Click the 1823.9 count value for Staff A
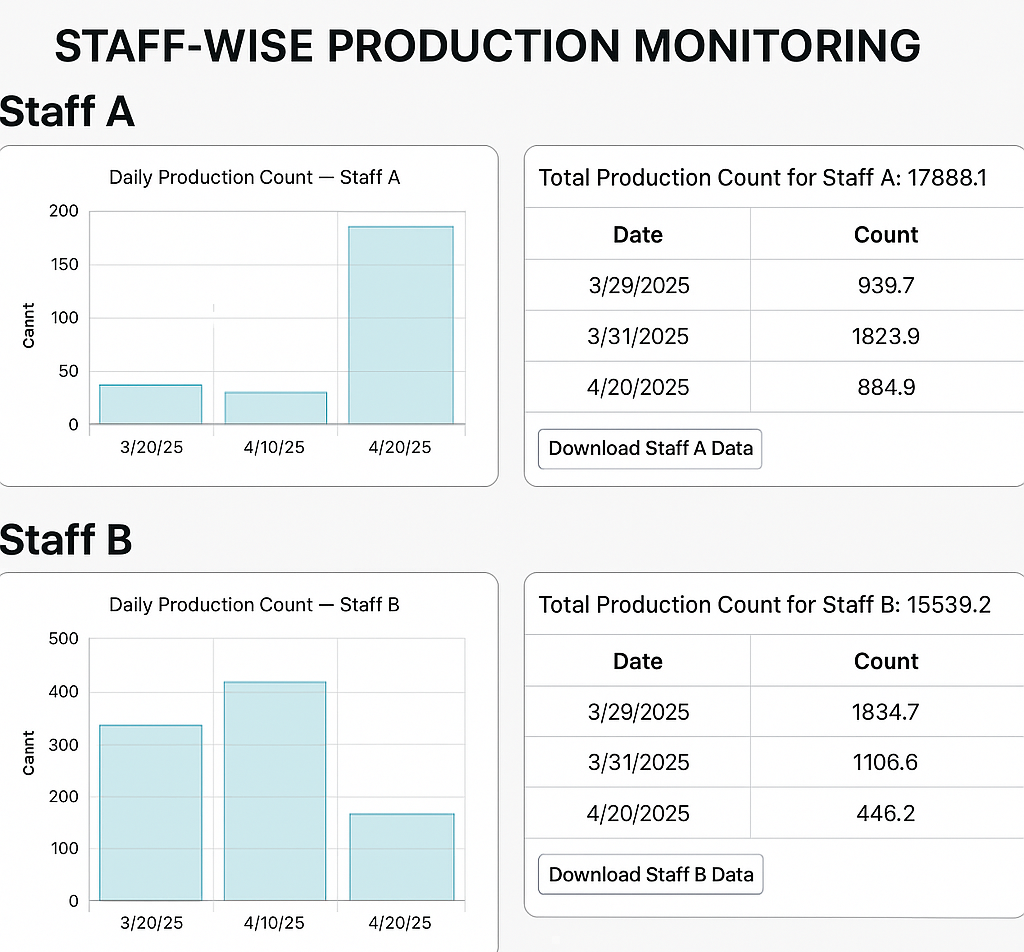The width and height of the screenshot is (1024, 952). coord(885,336)
